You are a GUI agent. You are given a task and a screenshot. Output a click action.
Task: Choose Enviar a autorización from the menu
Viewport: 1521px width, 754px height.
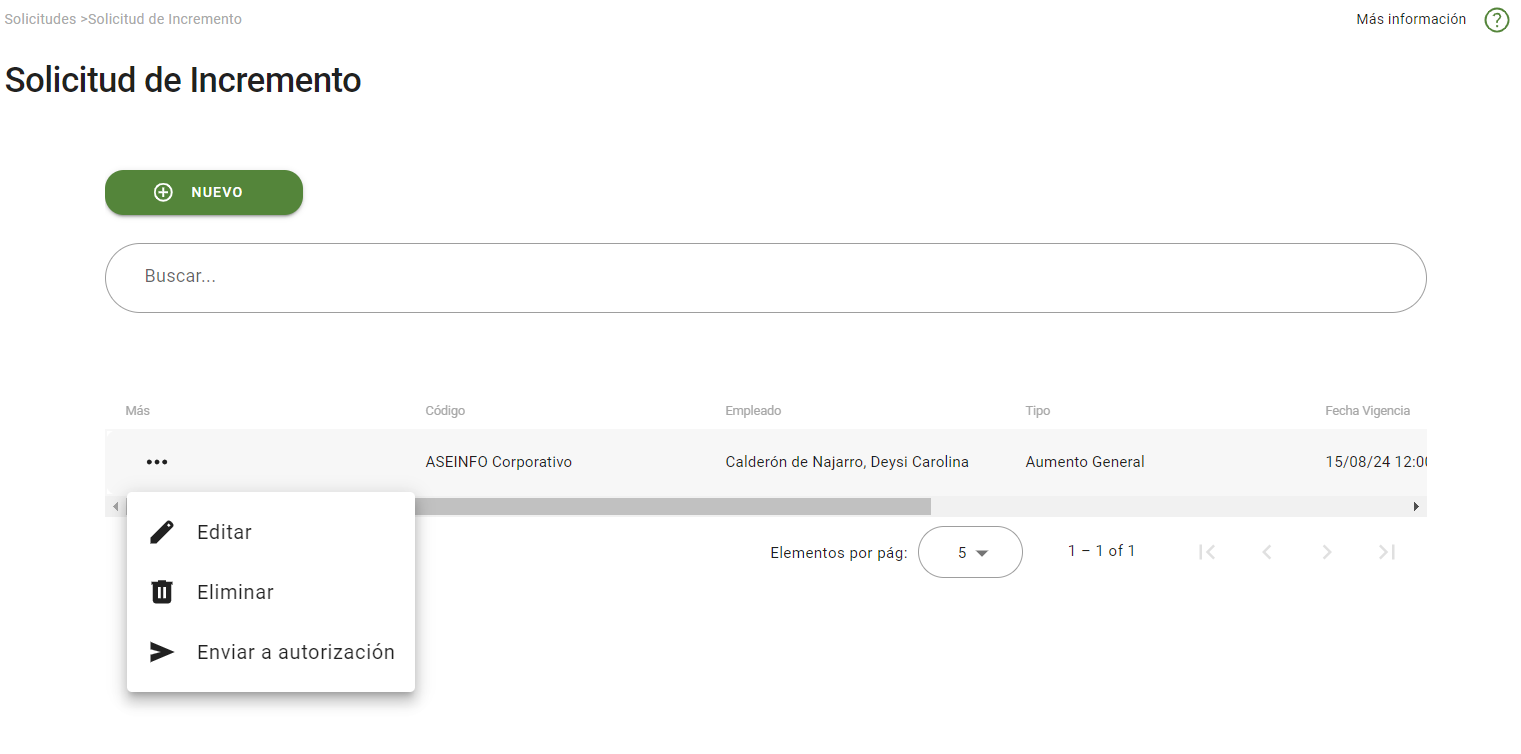pos(295,651)
